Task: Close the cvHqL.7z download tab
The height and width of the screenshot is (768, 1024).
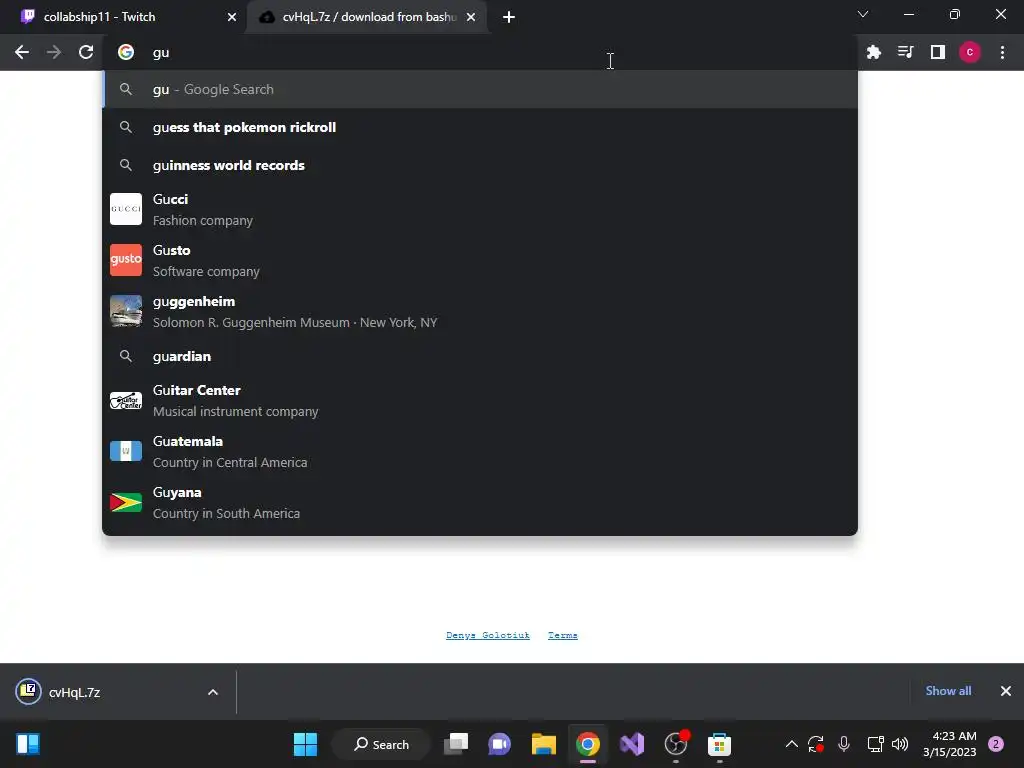Action: pos(471,17)
